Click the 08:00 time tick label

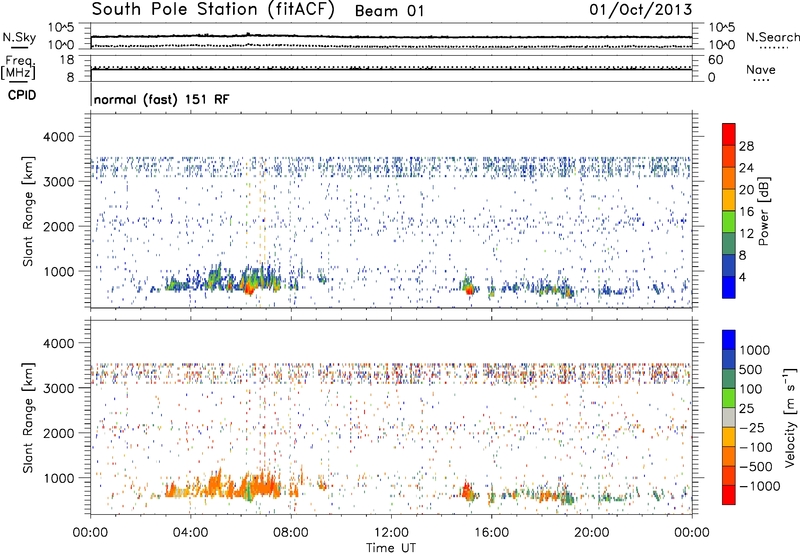point(291,533)
